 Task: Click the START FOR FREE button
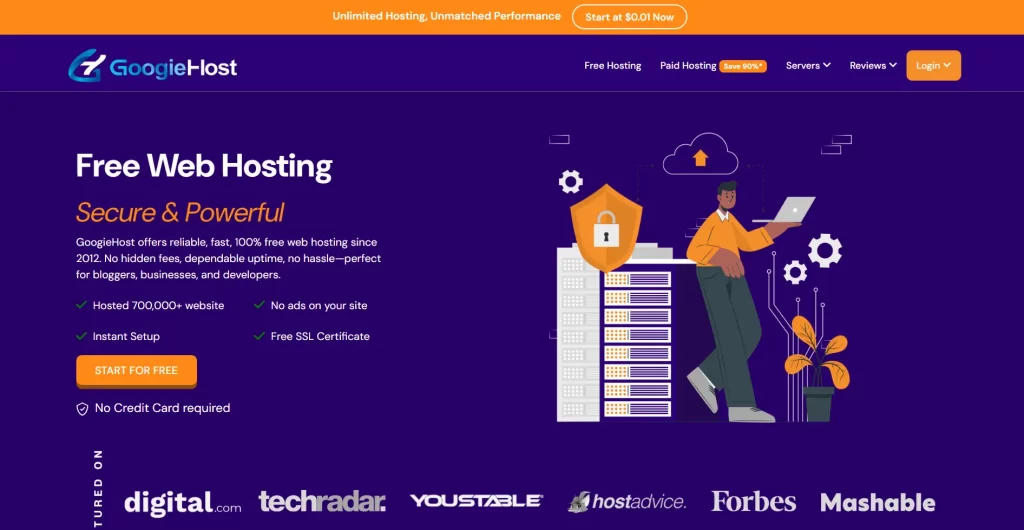[136, 371]
